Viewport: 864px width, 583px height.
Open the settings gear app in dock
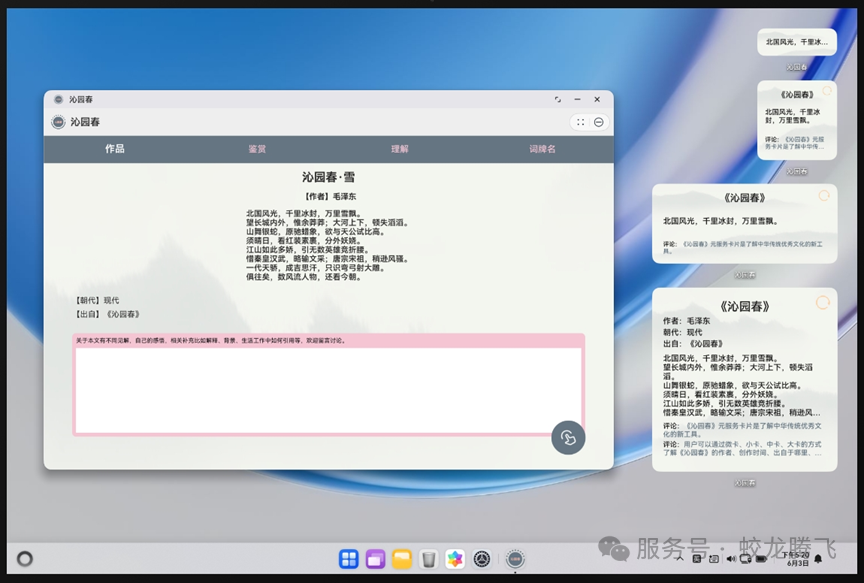(482, 559)
